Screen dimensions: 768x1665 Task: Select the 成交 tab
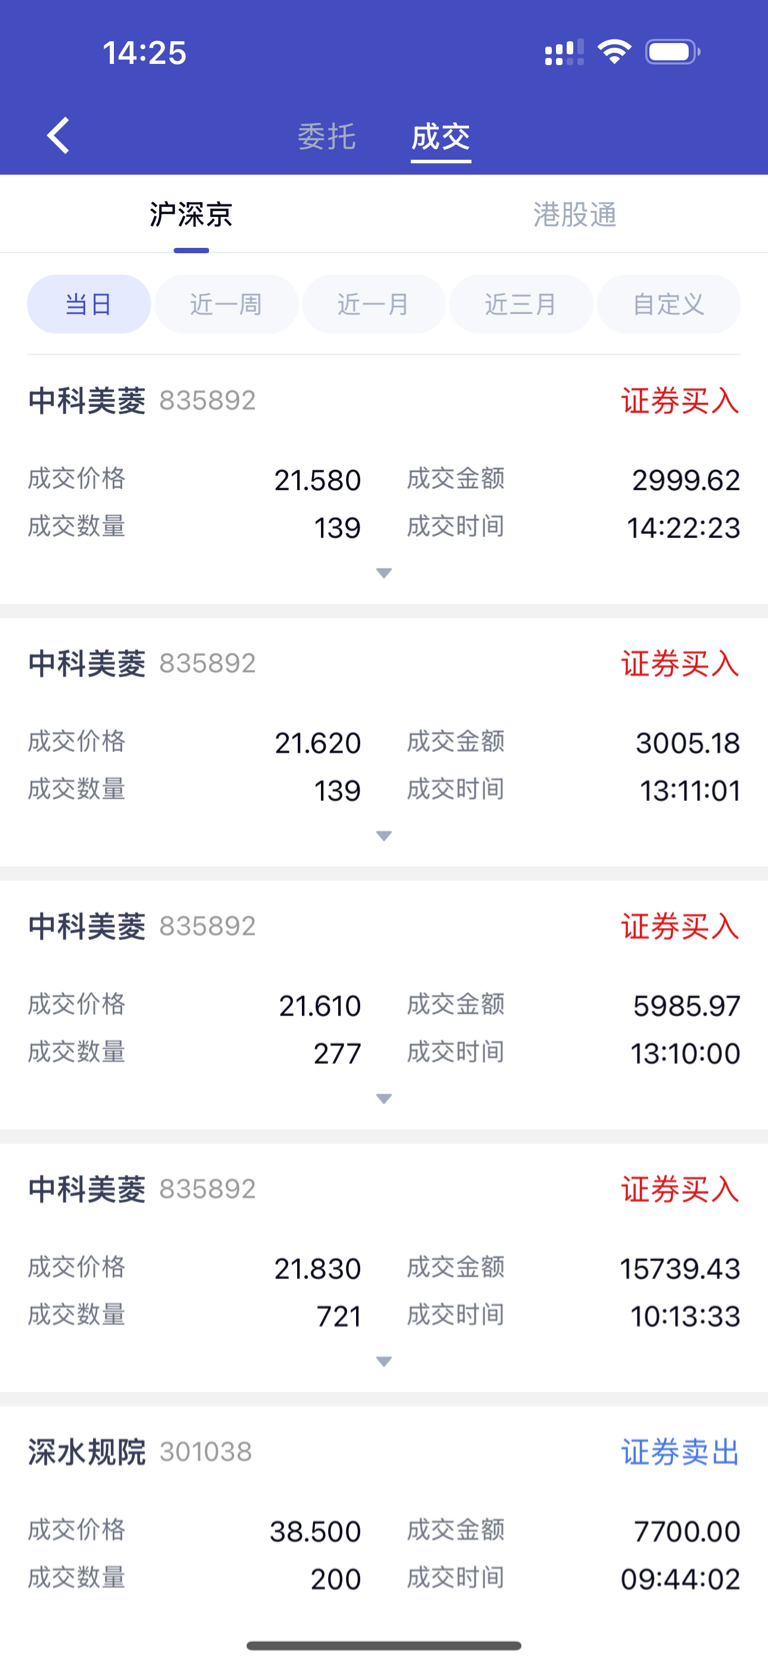point(441,136)
